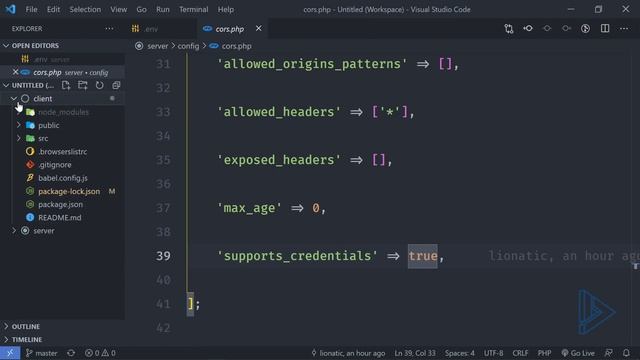Open the Run menu

click(x=162, y=9)
